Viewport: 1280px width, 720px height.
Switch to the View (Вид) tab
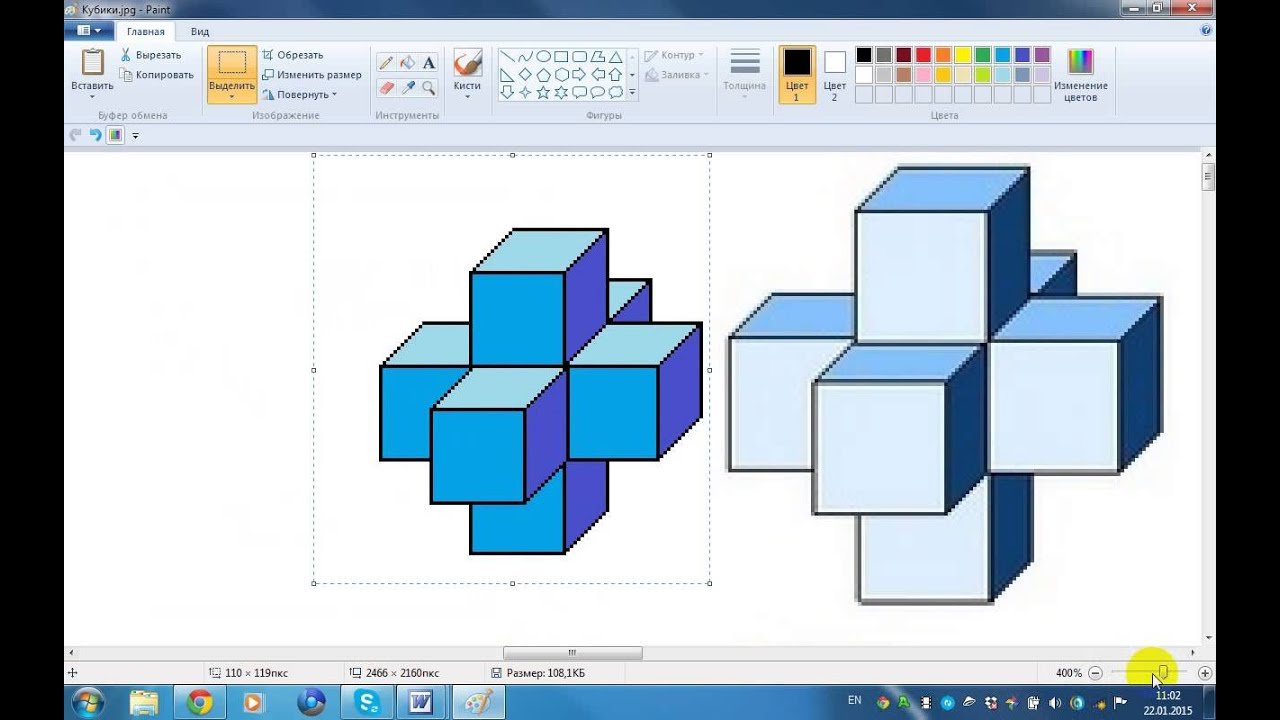point(200,32)
